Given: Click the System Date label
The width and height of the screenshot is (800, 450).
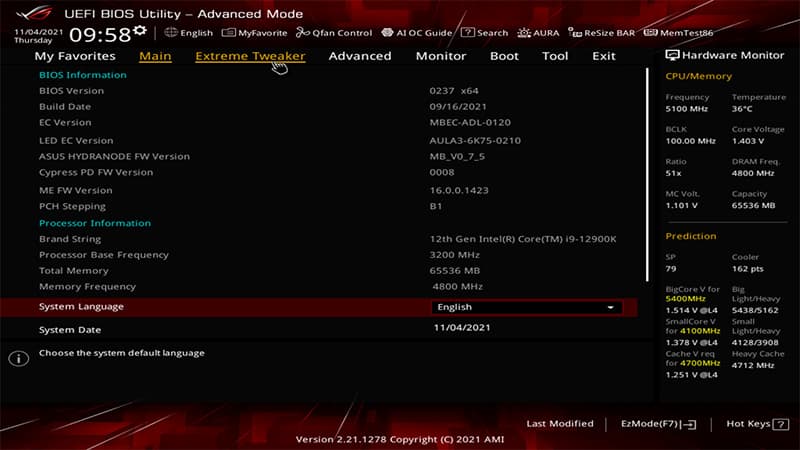Looking at the screenshot, I should click(x=70, y=330).
